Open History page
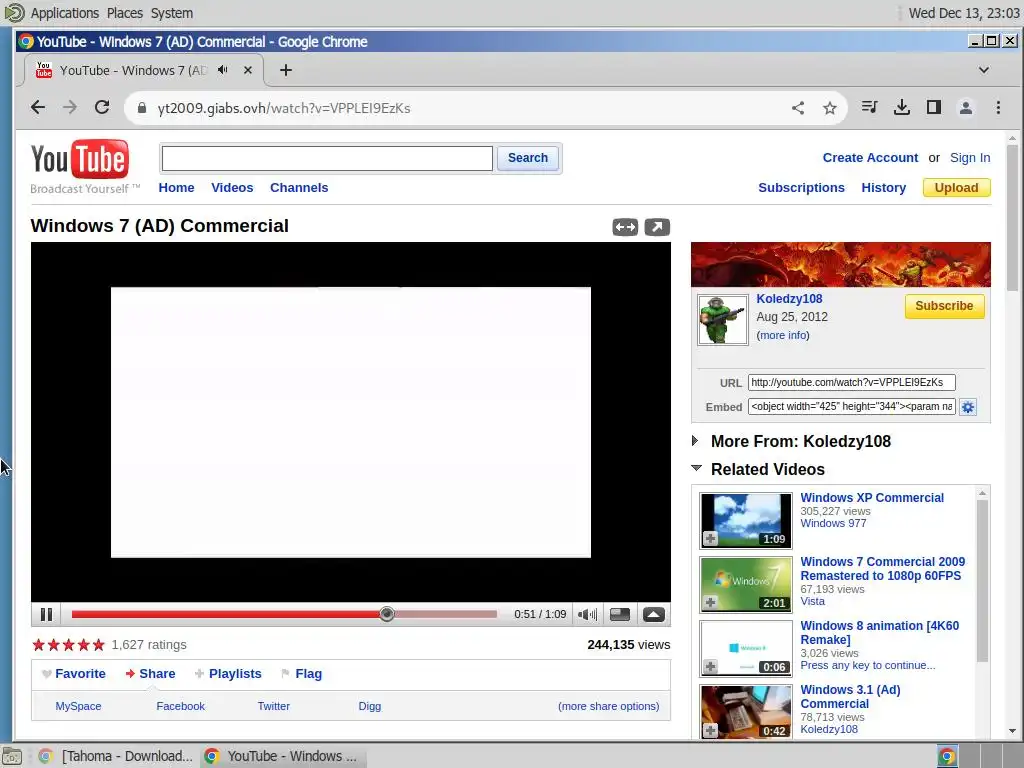 coord(884,187)
